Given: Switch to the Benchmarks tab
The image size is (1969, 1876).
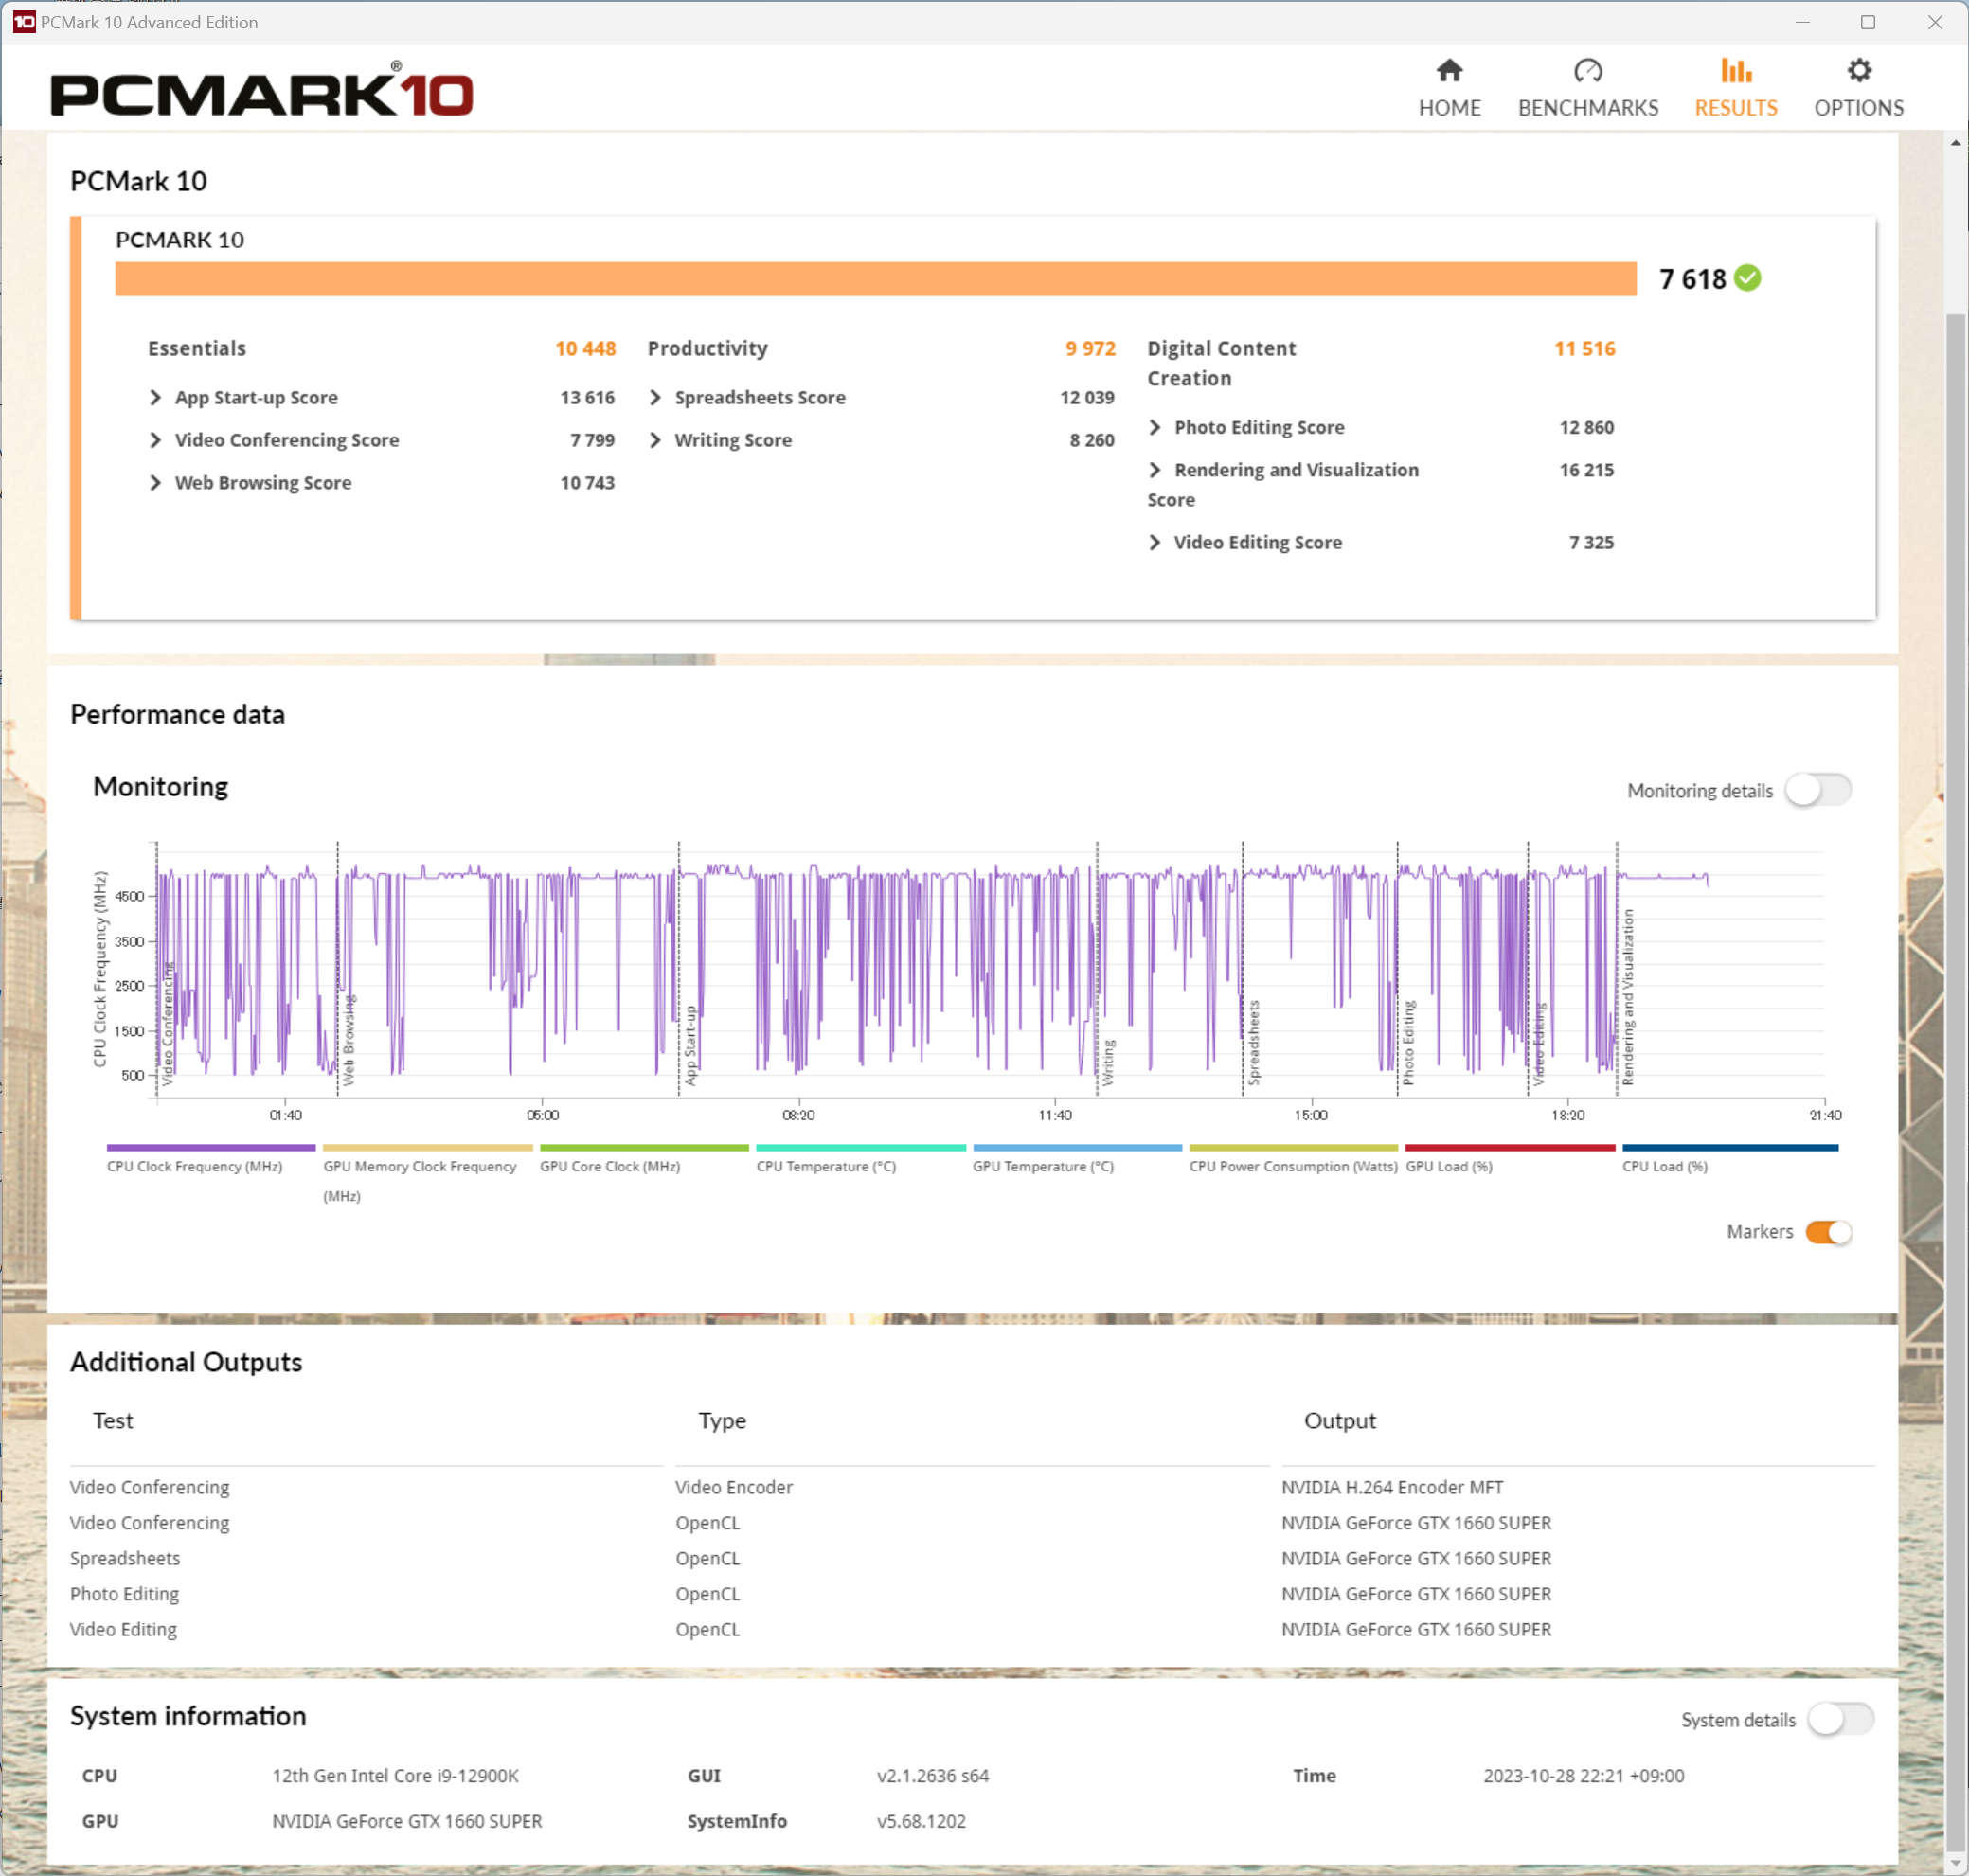Looking at the screenshot, I should tap(1587, 88).
